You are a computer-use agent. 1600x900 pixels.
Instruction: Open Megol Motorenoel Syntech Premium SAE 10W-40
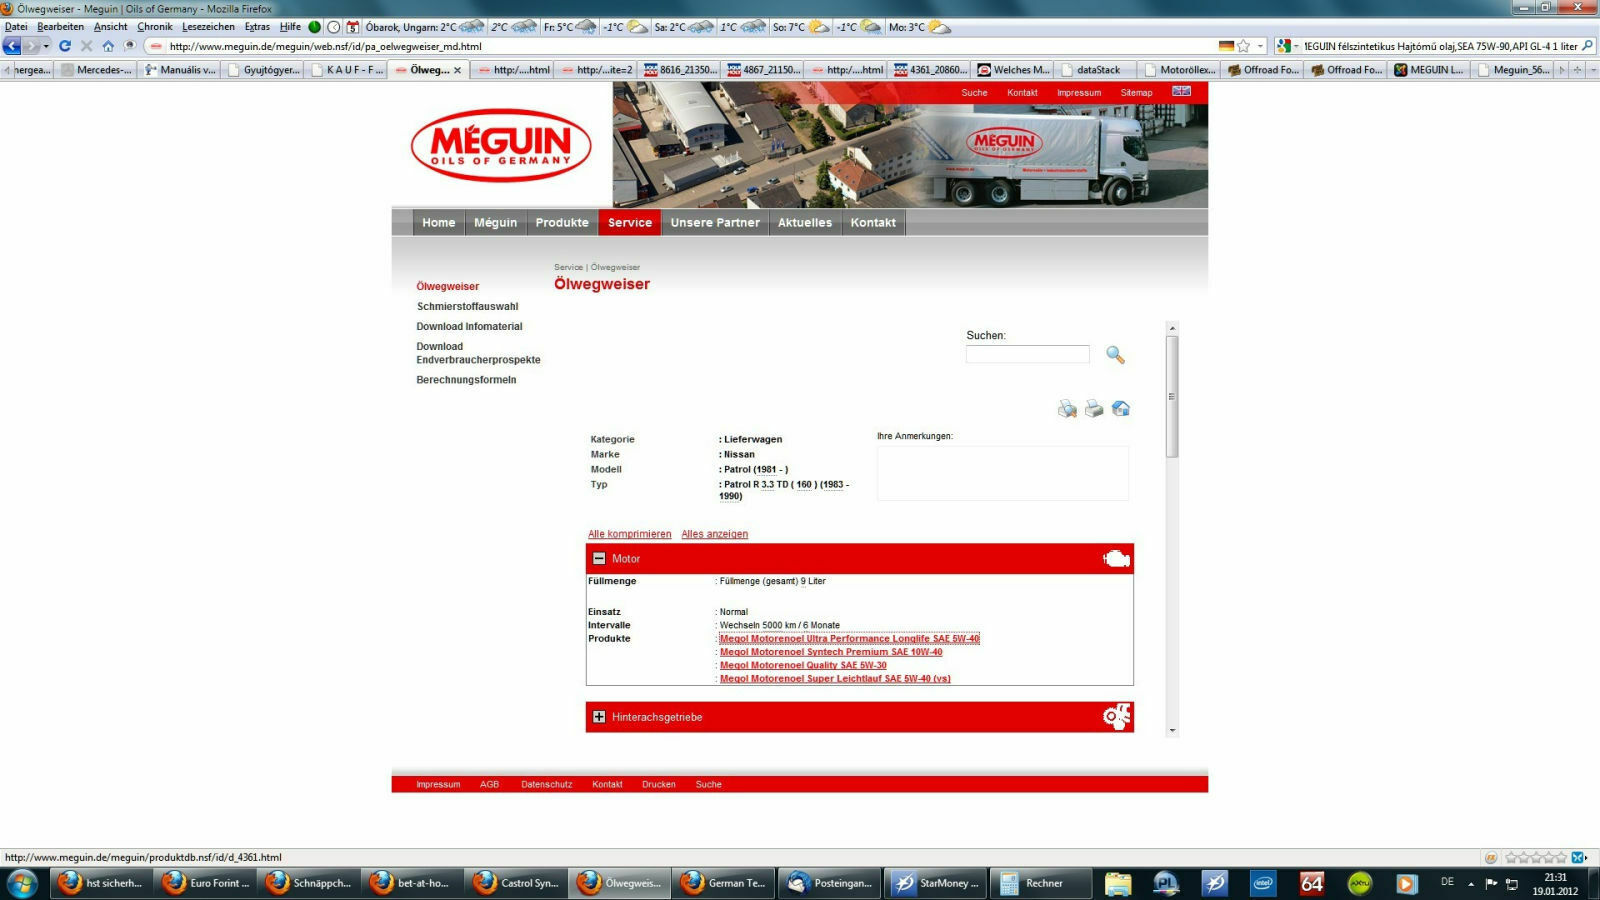831,652
